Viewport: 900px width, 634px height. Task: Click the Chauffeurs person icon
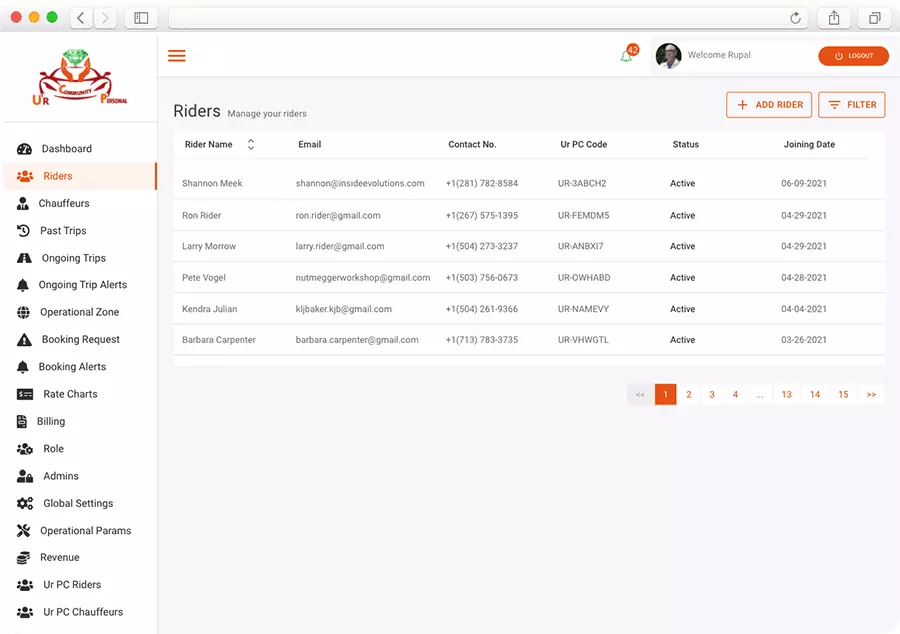22,204
